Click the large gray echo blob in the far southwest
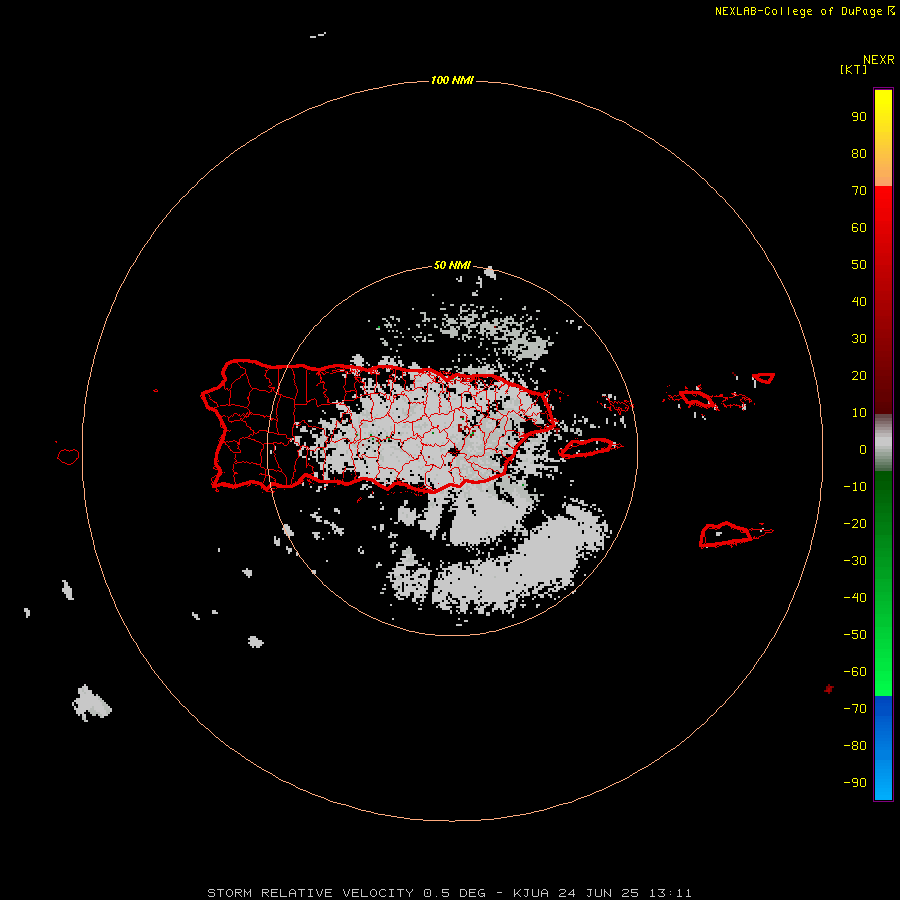Screen dimensions: 900x900 (x=91, y=702)
